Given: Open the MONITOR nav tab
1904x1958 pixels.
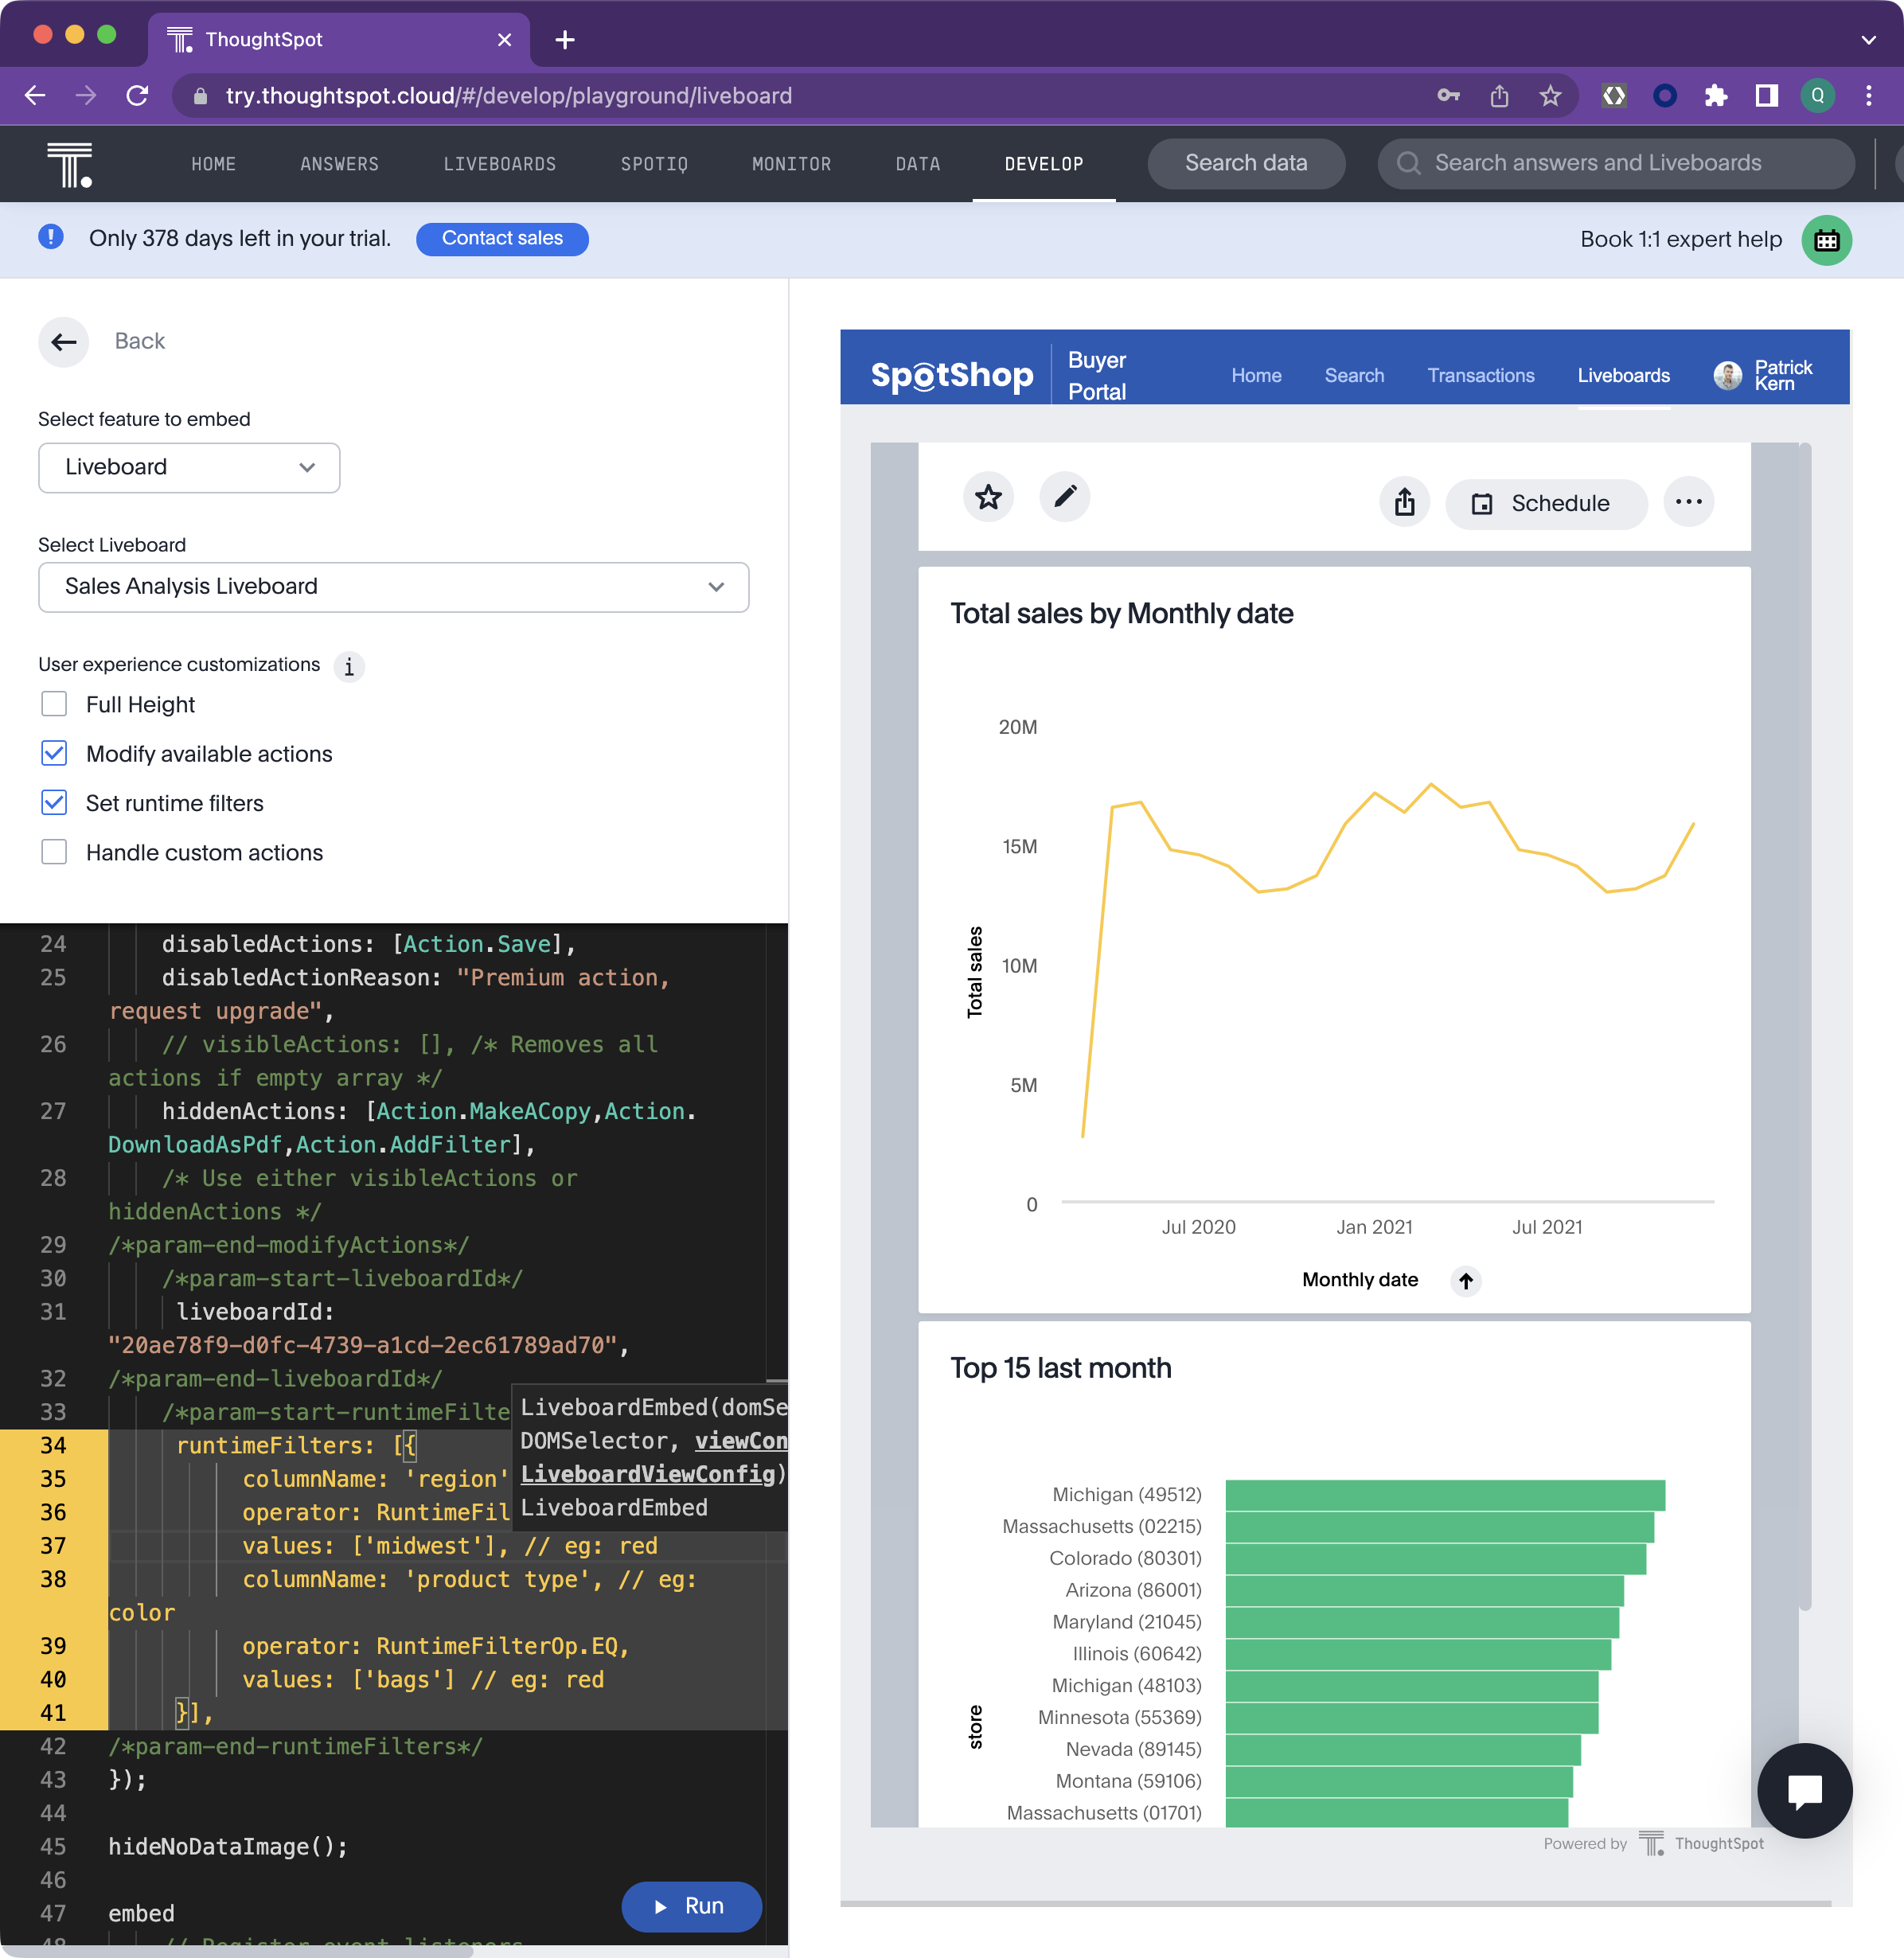Looking at the screenshot, I should [791, 163].
